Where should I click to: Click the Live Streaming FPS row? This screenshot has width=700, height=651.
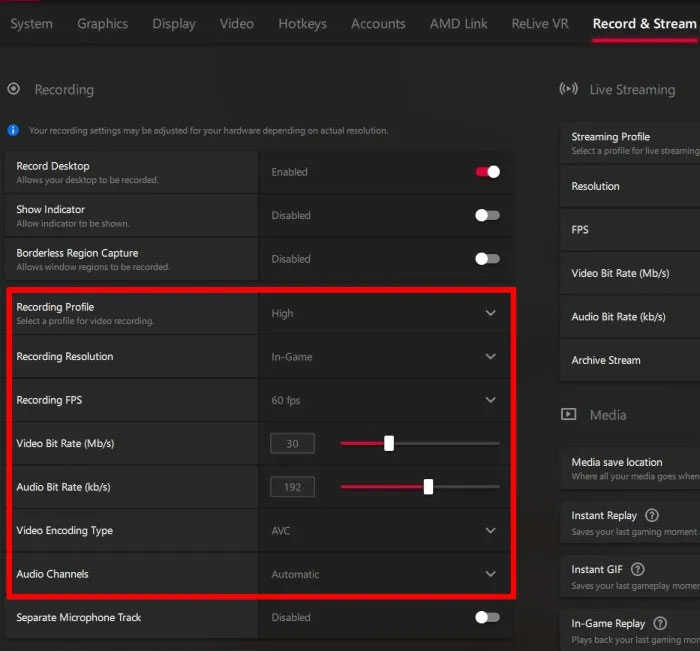(x=630, y=230)
